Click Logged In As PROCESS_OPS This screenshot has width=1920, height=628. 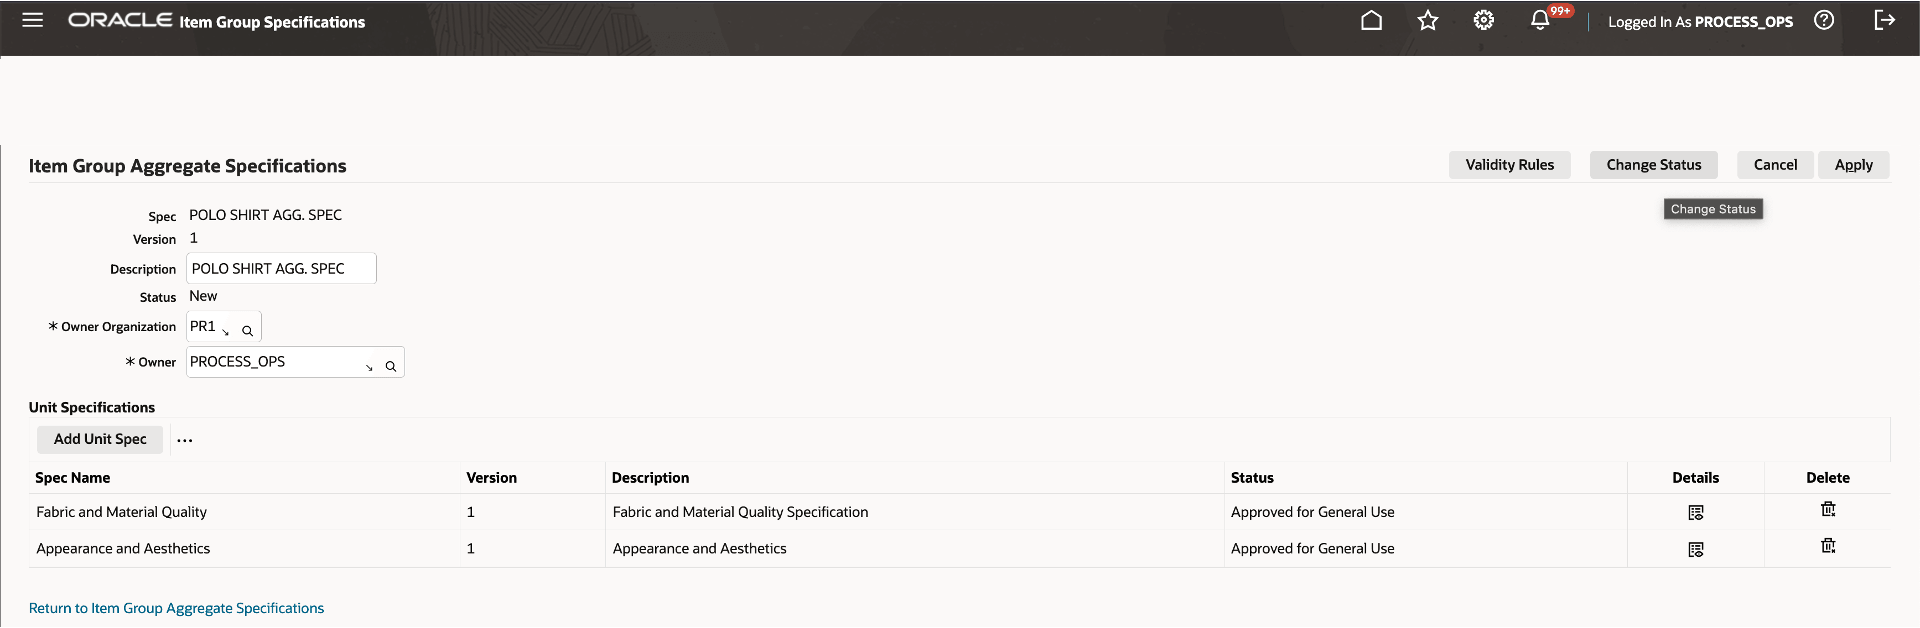(1700, 21)
